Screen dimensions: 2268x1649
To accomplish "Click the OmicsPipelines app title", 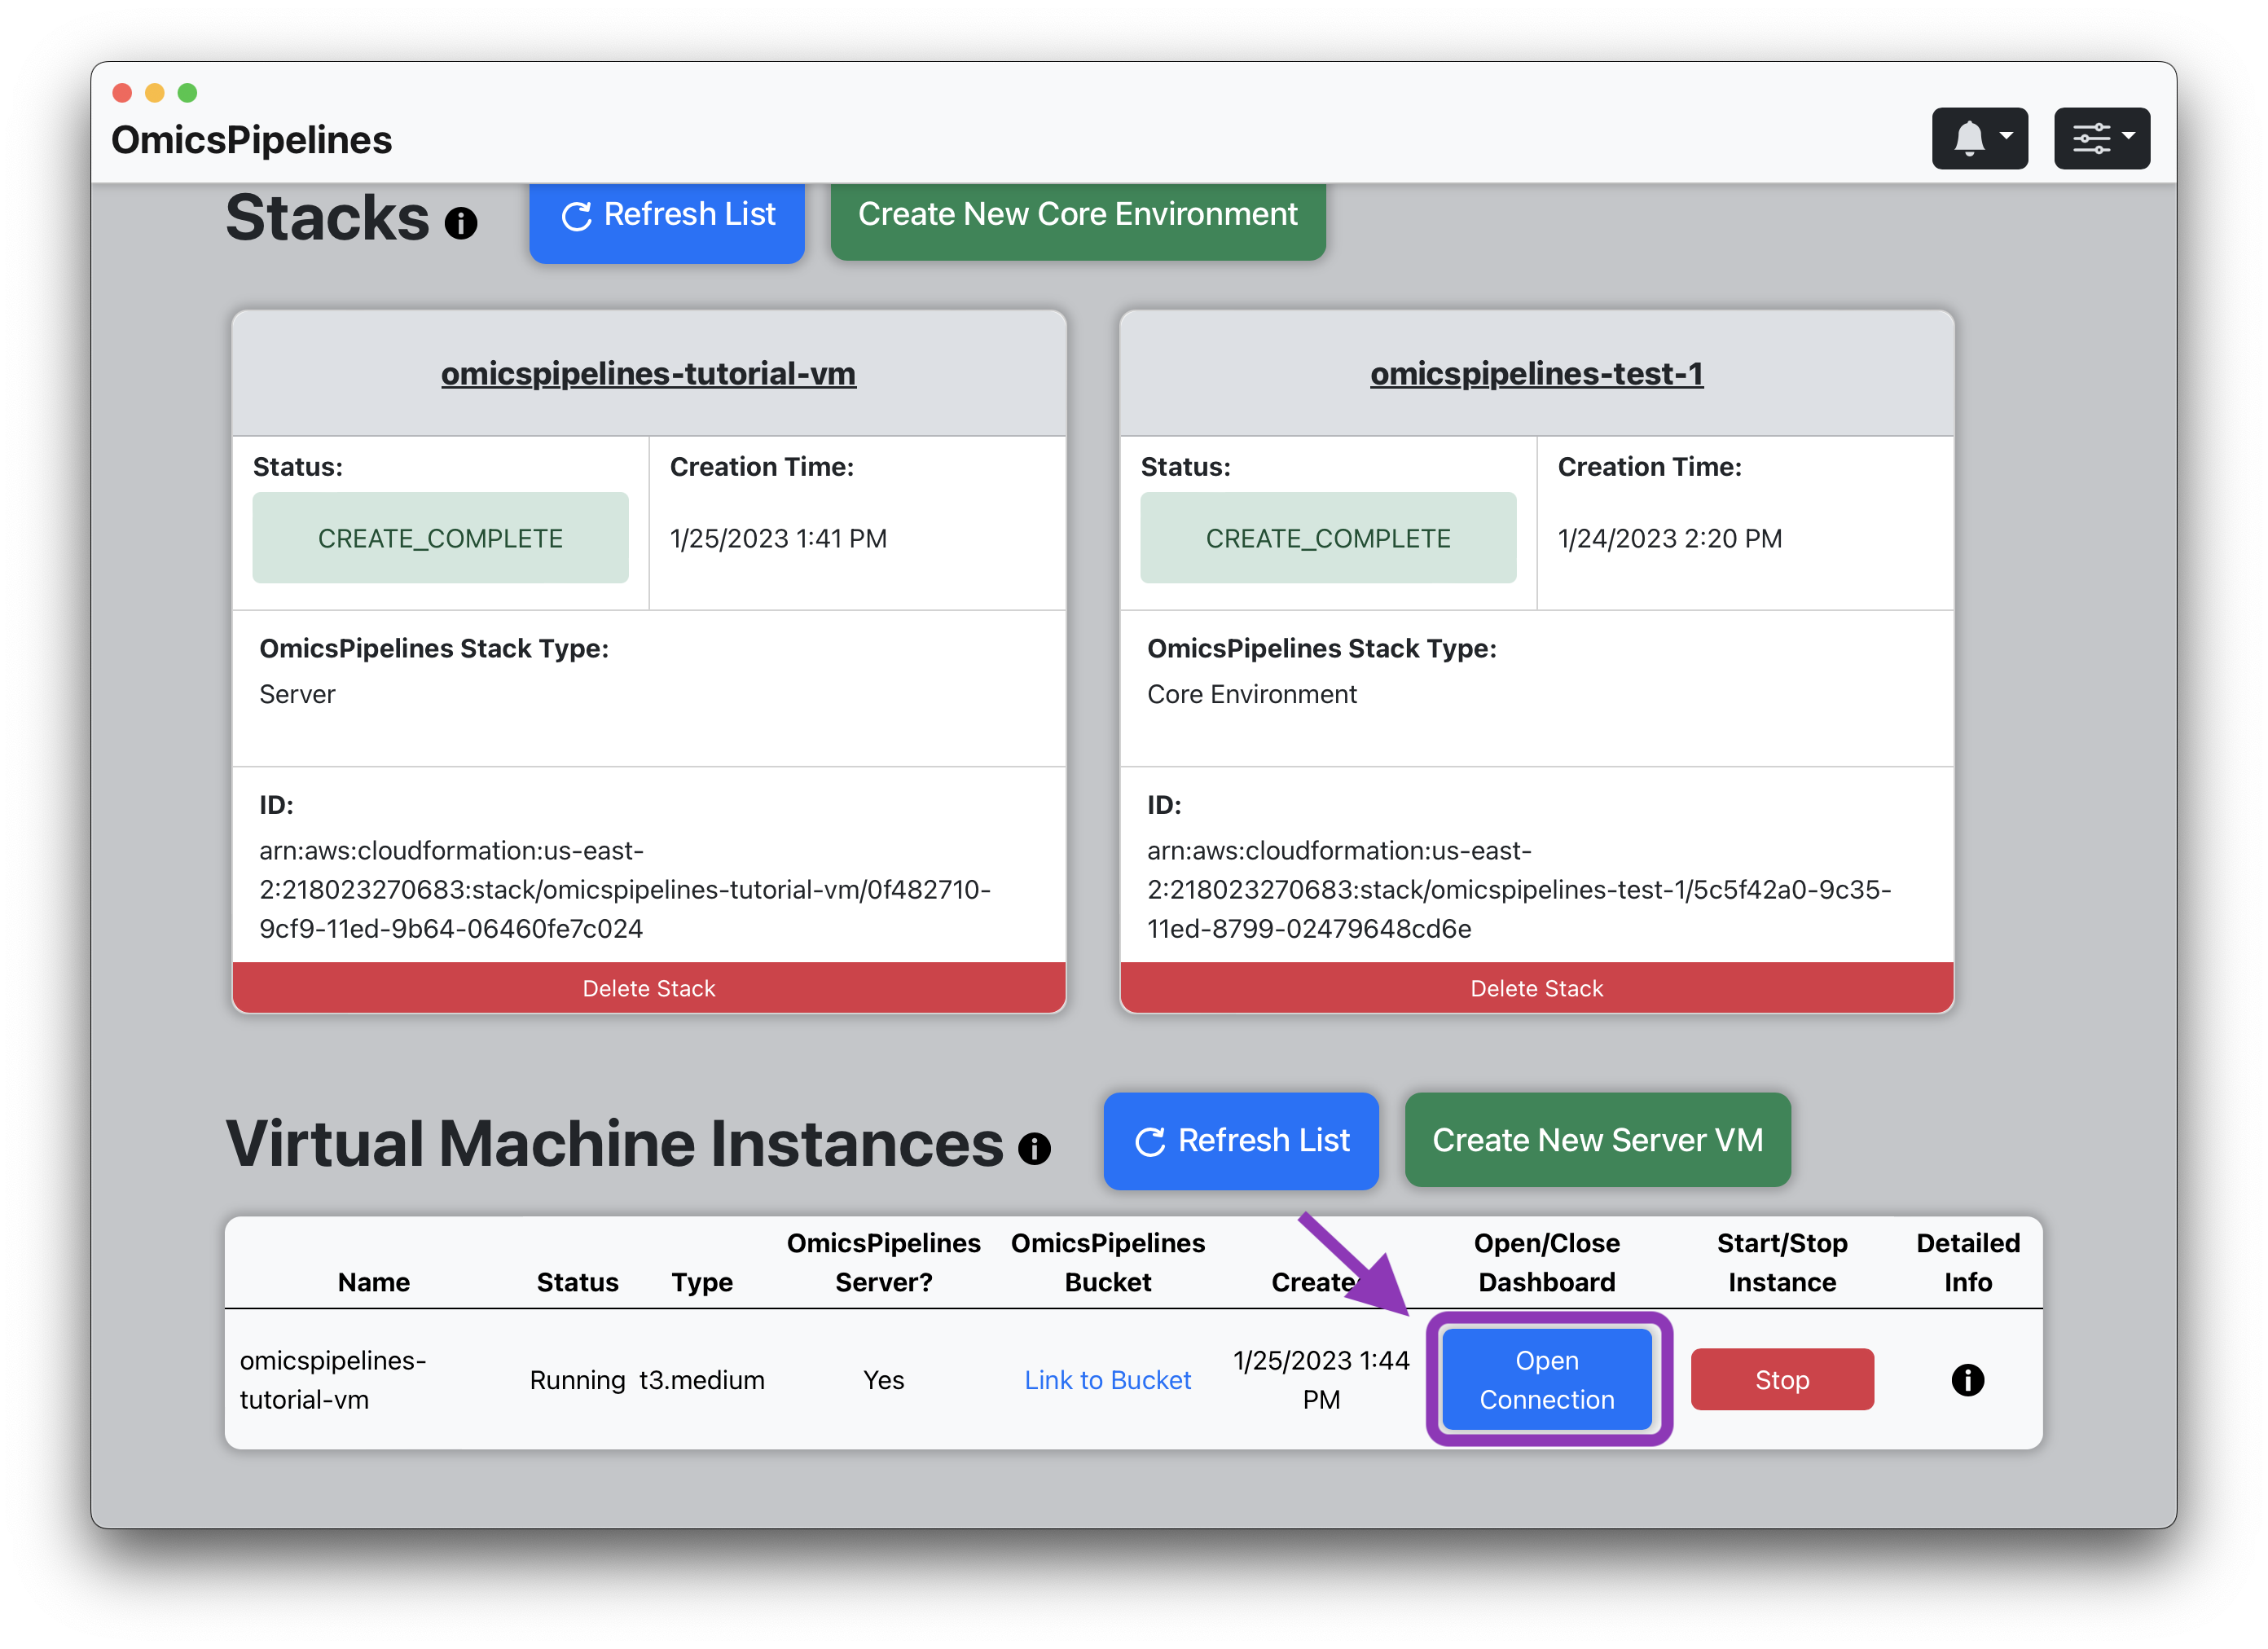I will [252, 140].
